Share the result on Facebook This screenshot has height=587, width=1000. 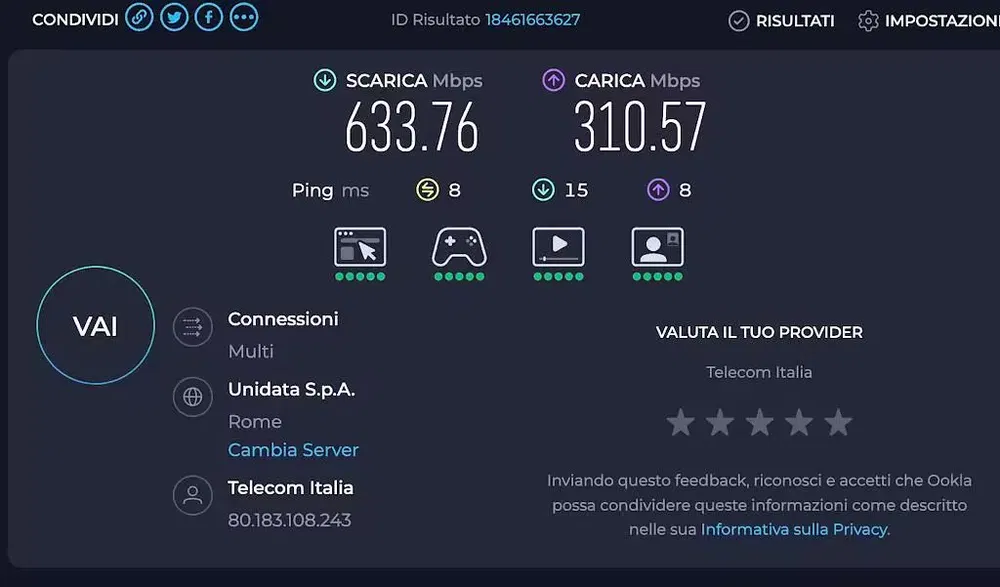[x=209, y=17]
